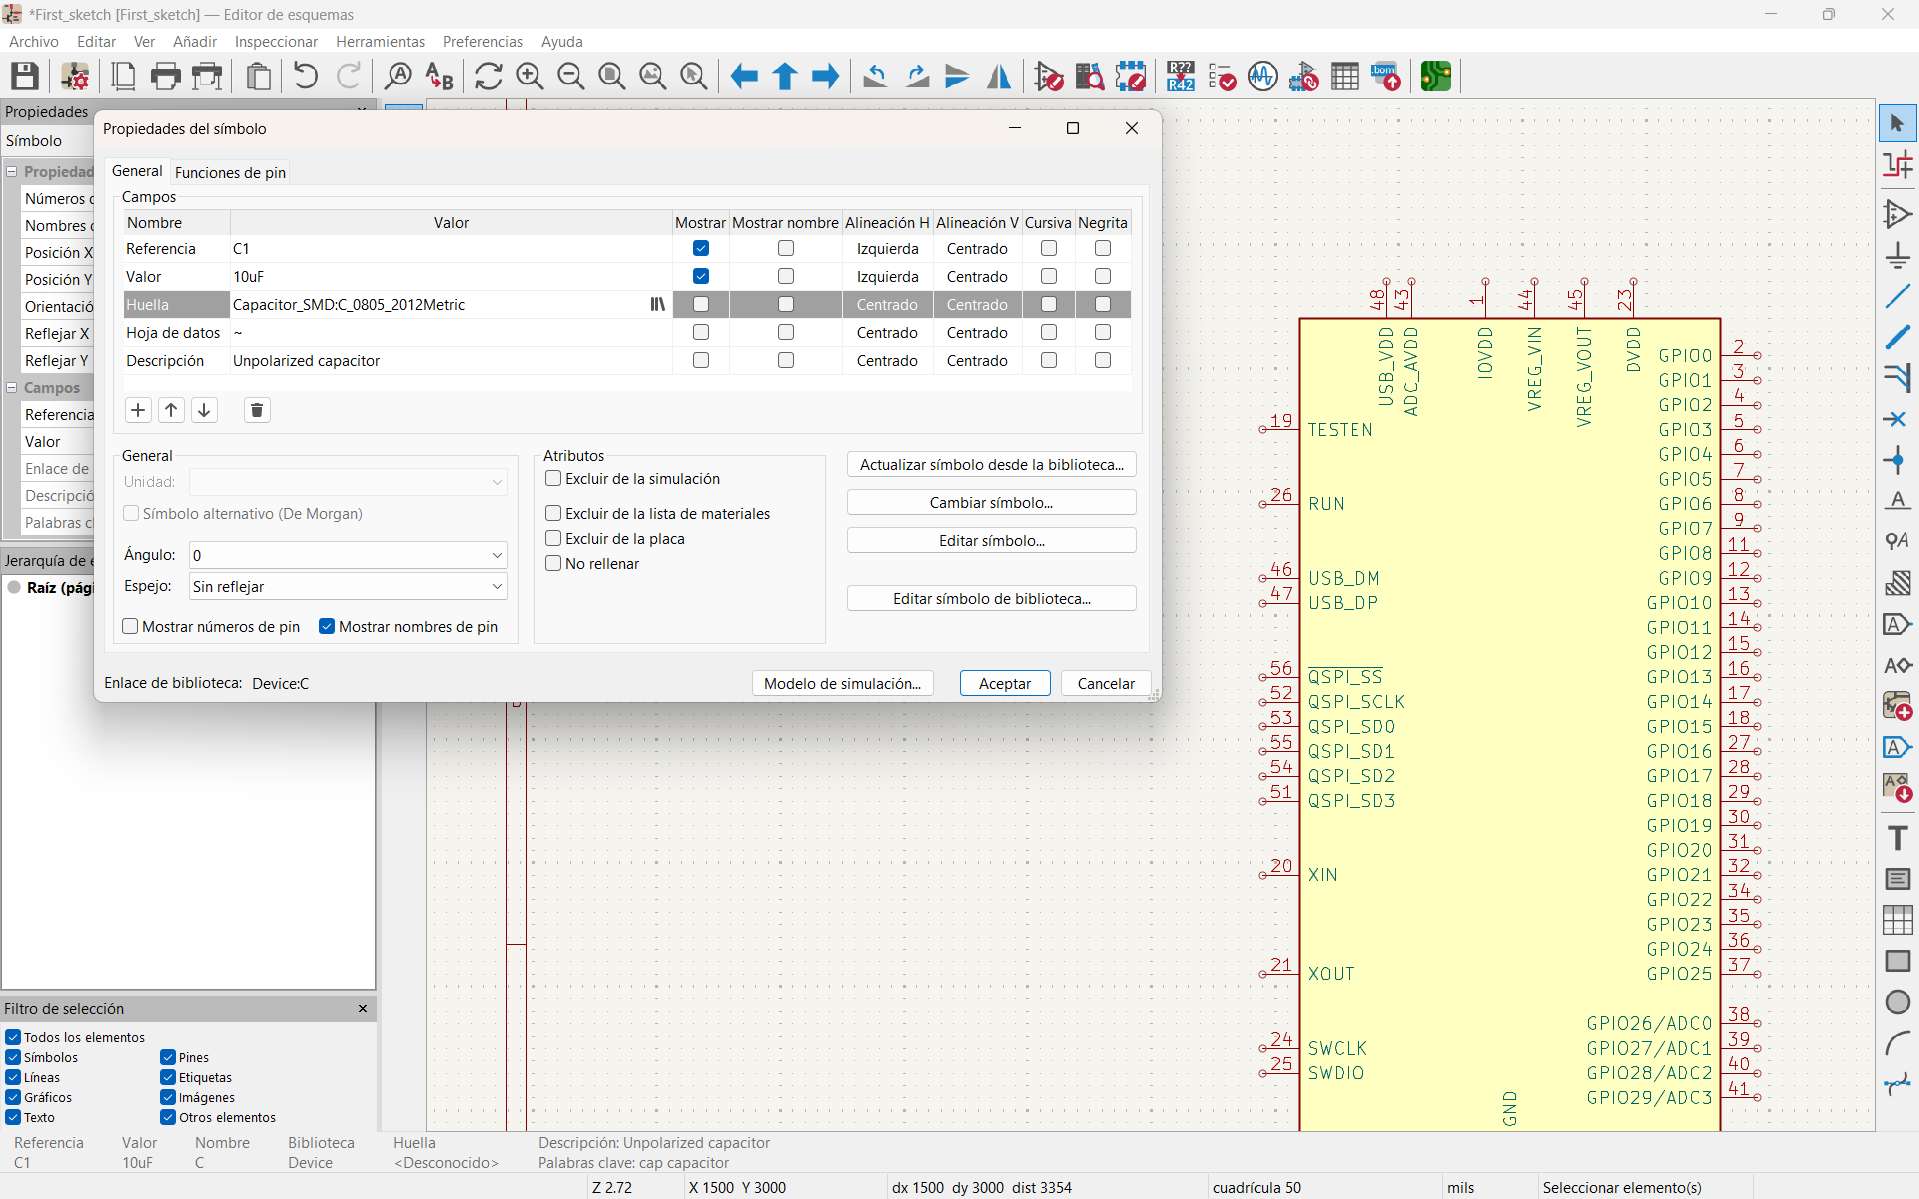Open the simulator (sine wave icon)

[x=1262, y=76]
